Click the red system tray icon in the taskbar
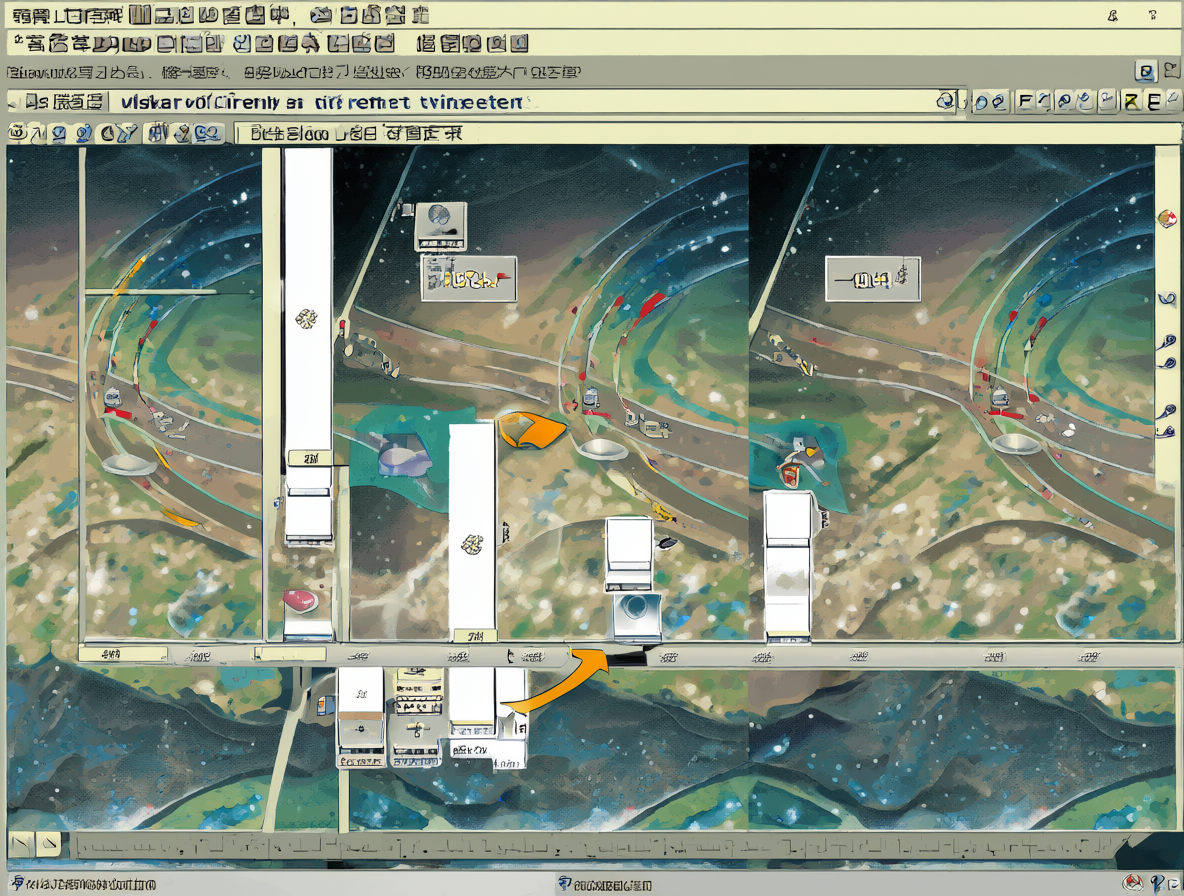This screenshot has width=1184, height=896. (x=1132, y=882)
